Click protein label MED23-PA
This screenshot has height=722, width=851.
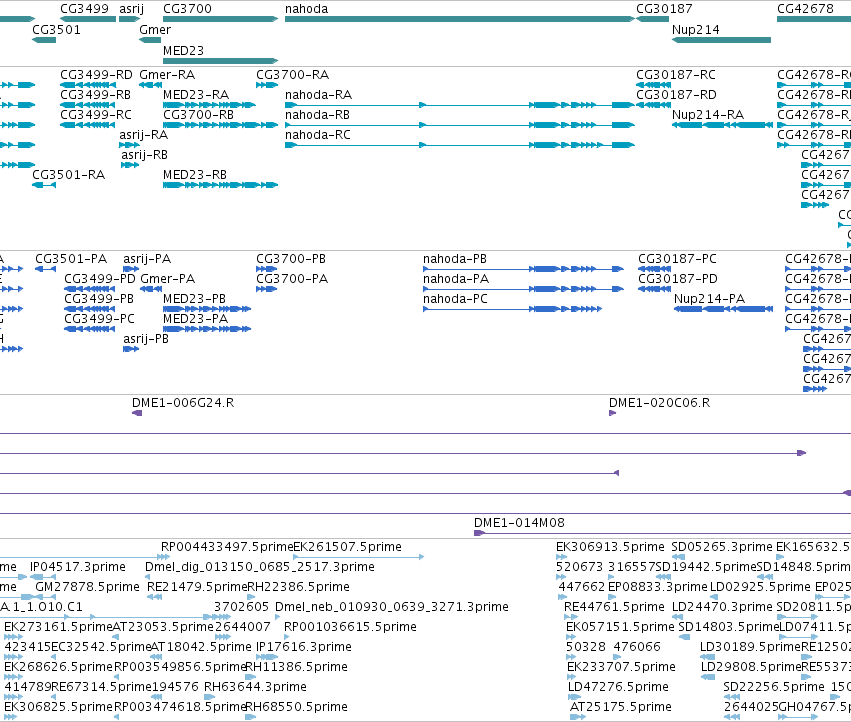tap(195, 319)
